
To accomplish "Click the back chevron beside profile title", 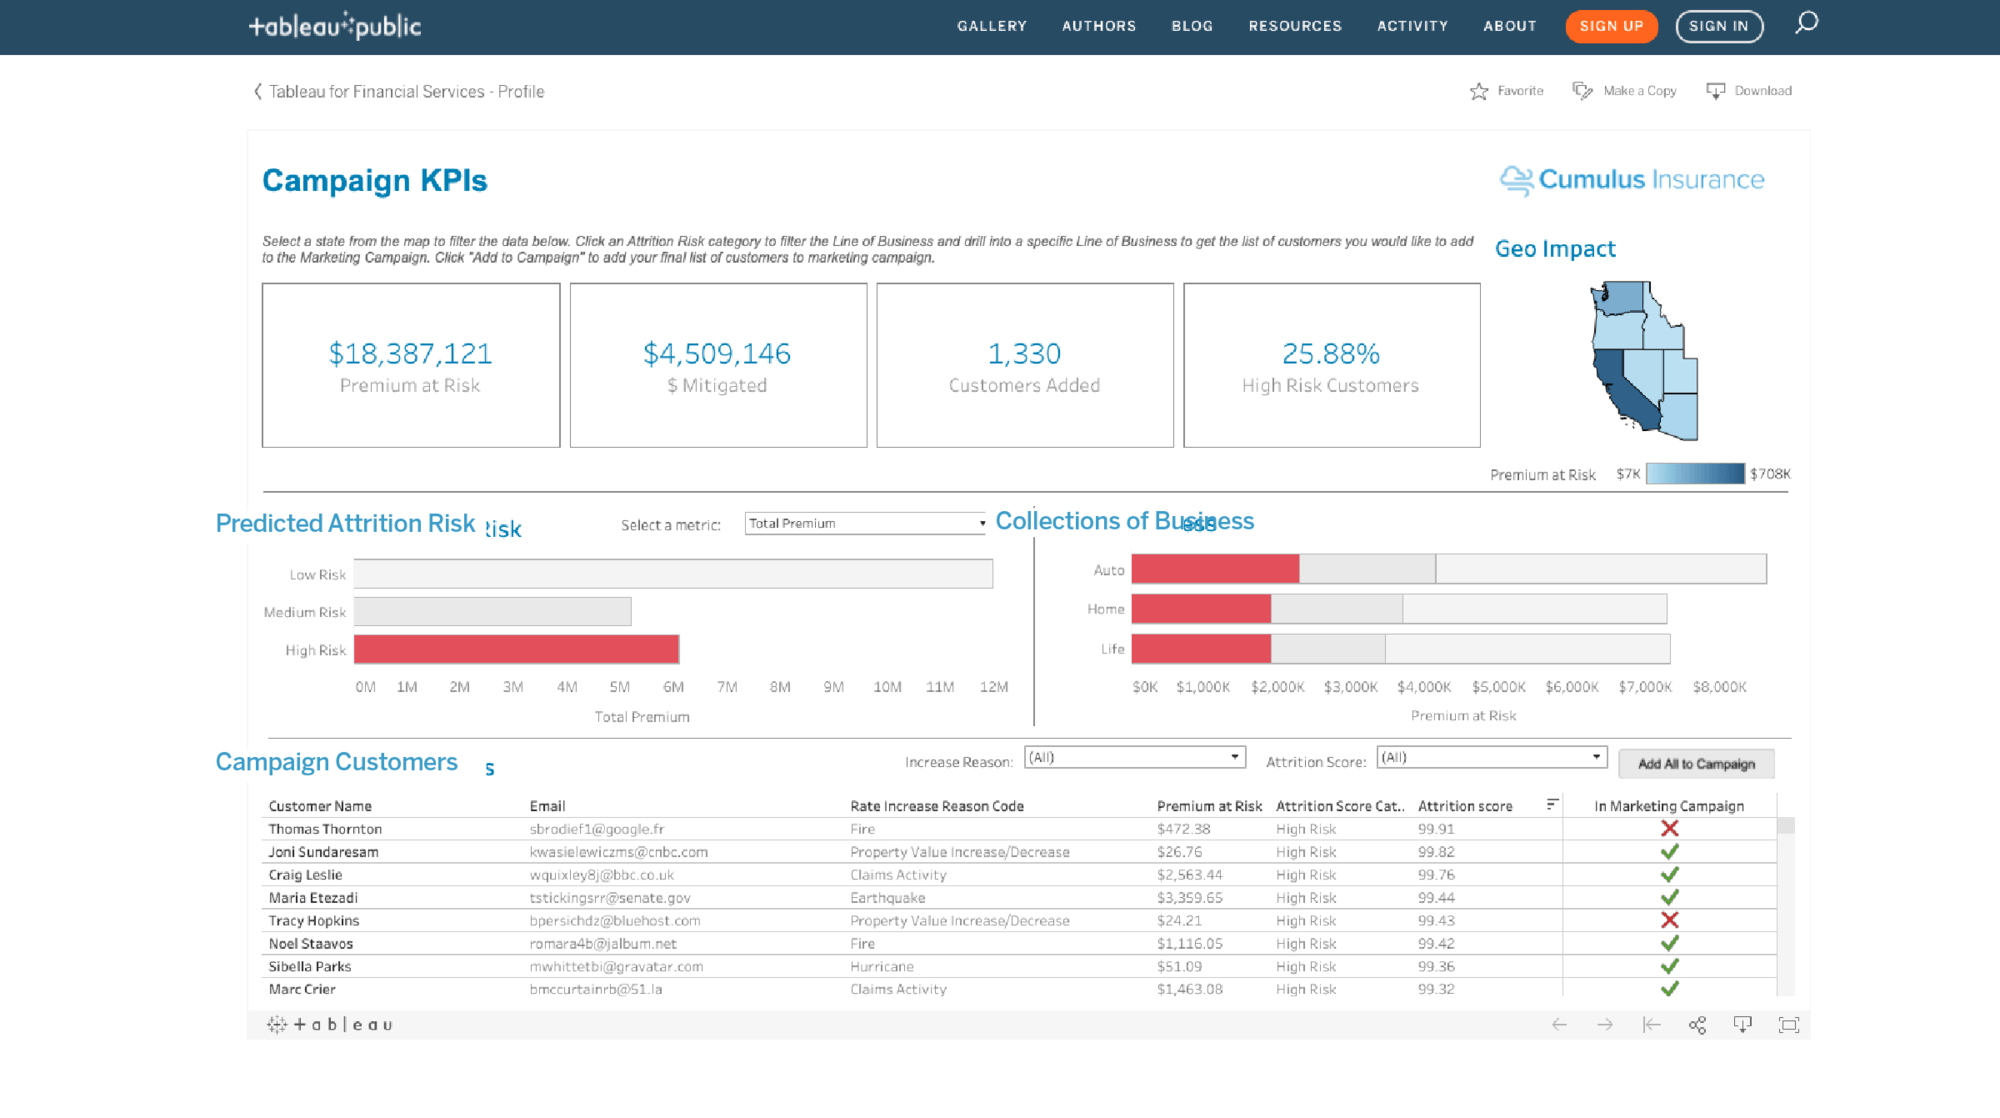I will 258,91.
